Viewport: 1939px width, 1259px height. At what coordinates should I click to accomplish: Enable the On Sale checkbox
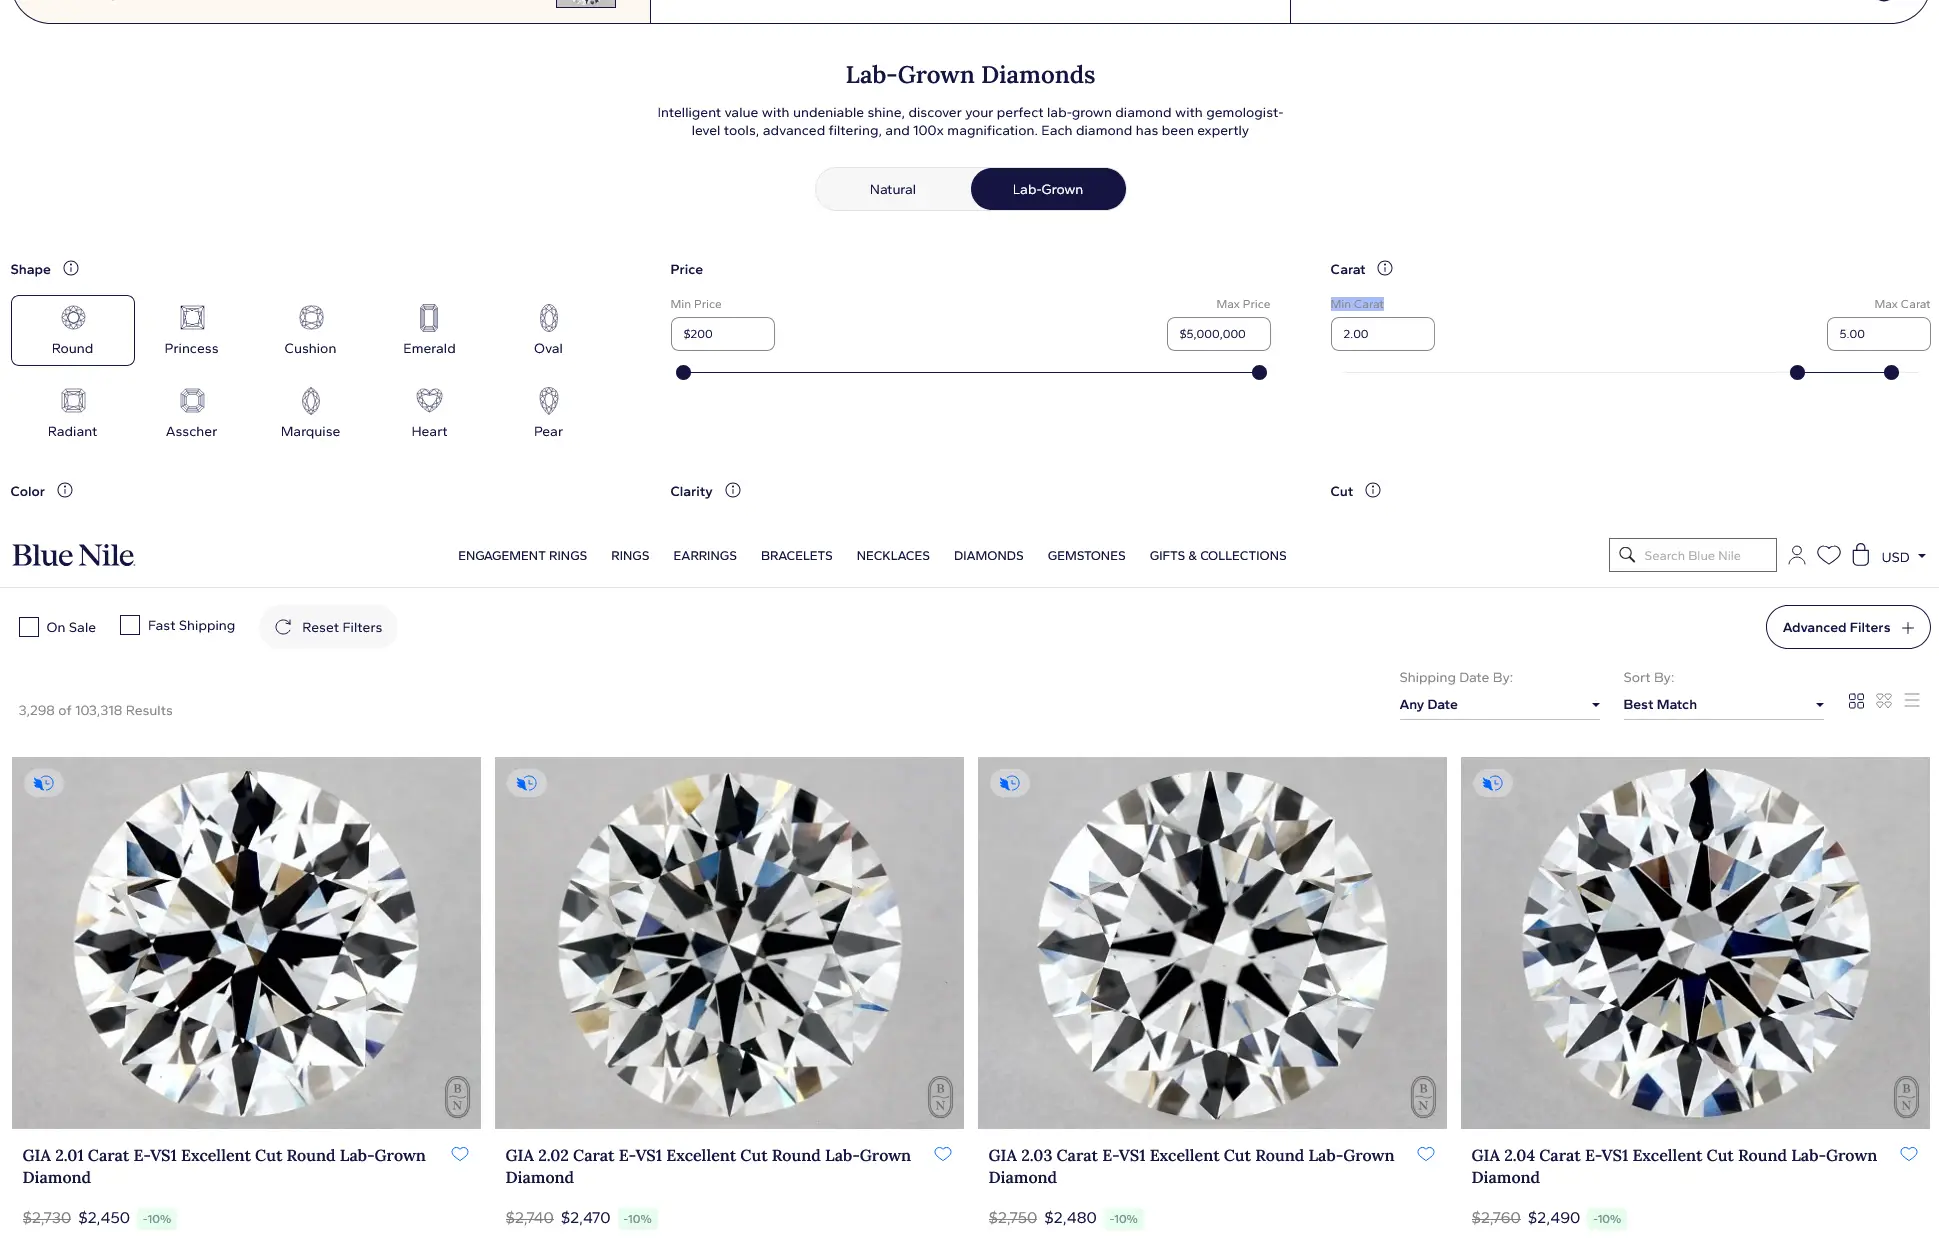click(x=29, y=627)
